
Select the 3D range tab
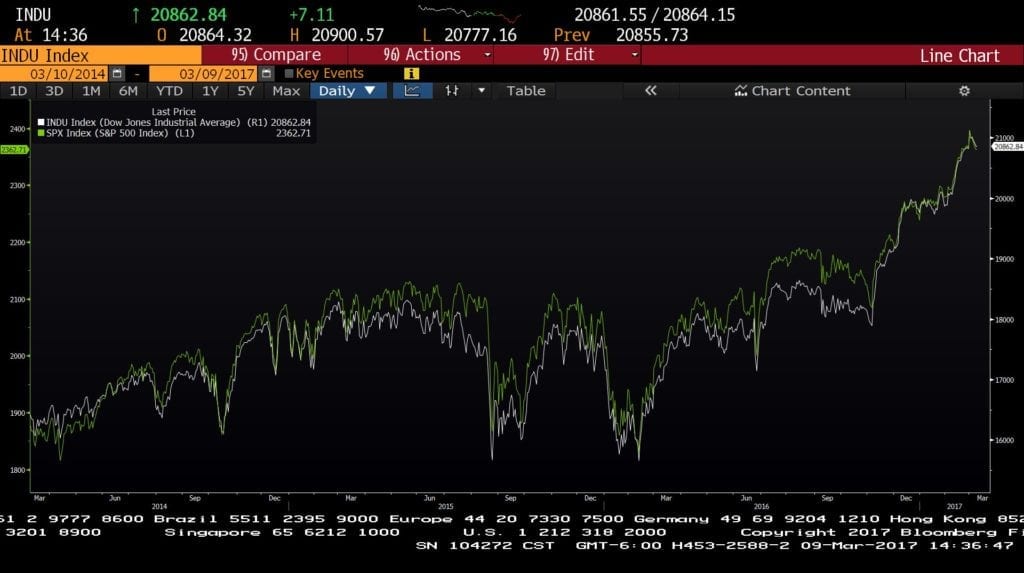(x=54, y=91)
